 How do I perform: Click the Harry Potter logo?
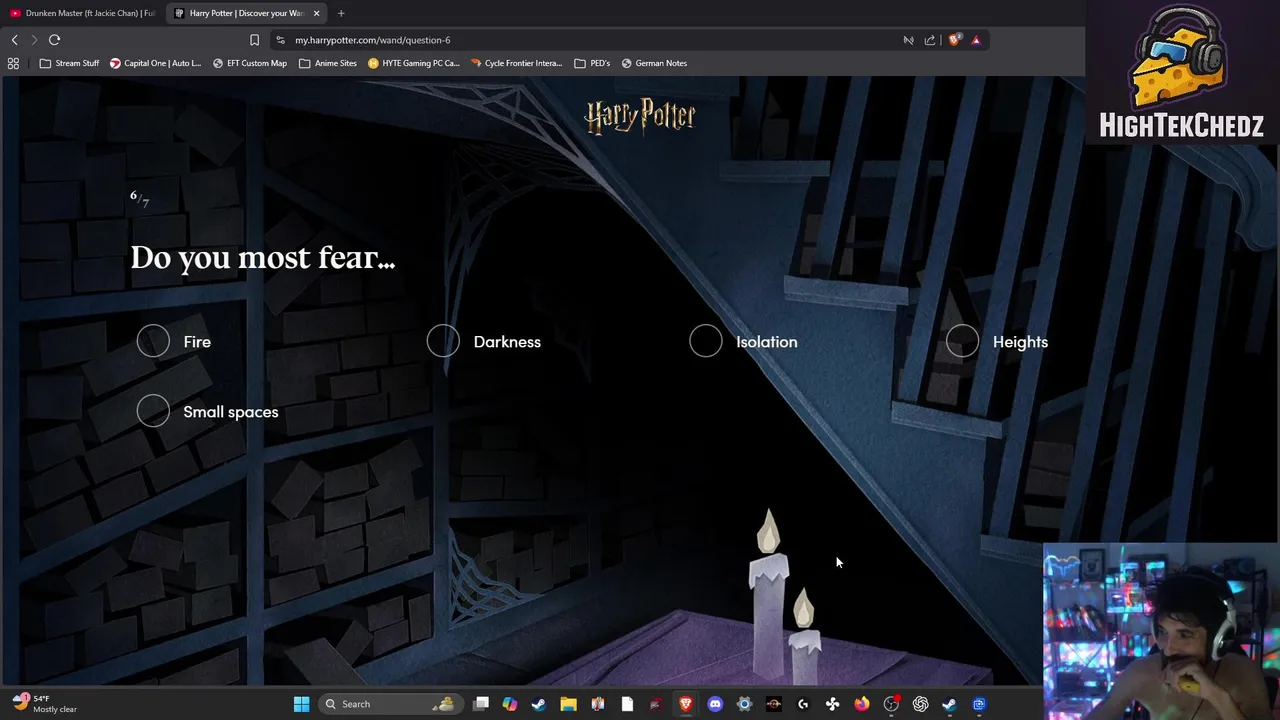pos(640,116)
